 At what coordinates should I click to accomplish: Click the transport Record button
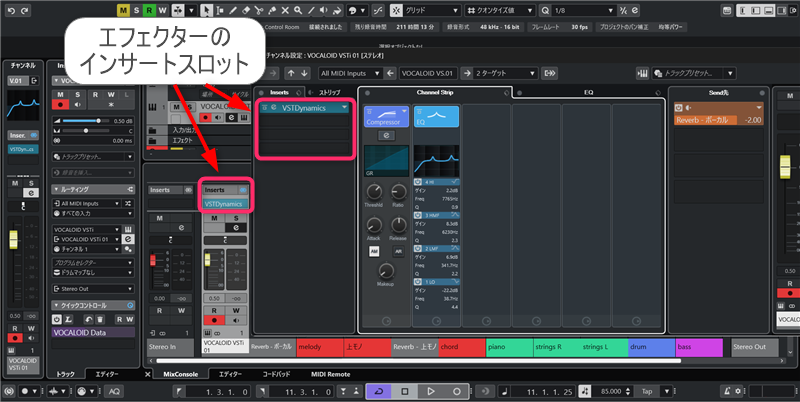click(x=457, y=391)
